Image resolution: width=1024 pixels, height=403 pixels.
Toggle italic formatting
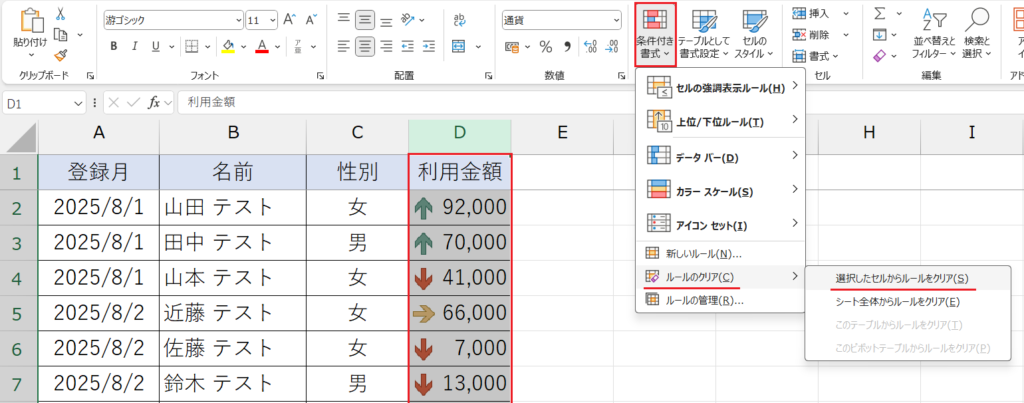(135, 46)
